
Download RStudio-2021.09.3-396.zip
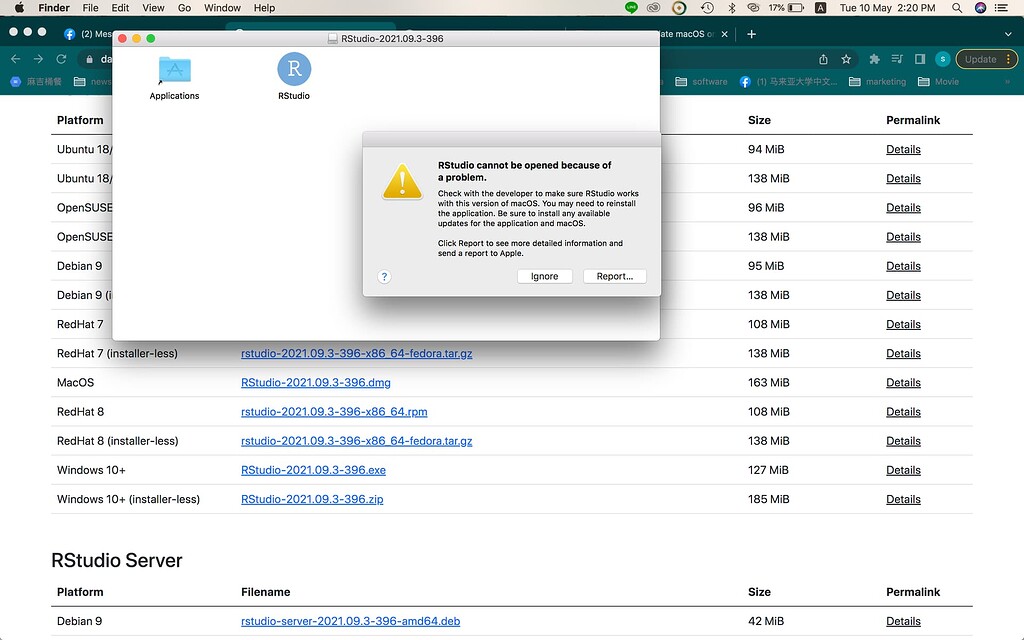(312, 500)
